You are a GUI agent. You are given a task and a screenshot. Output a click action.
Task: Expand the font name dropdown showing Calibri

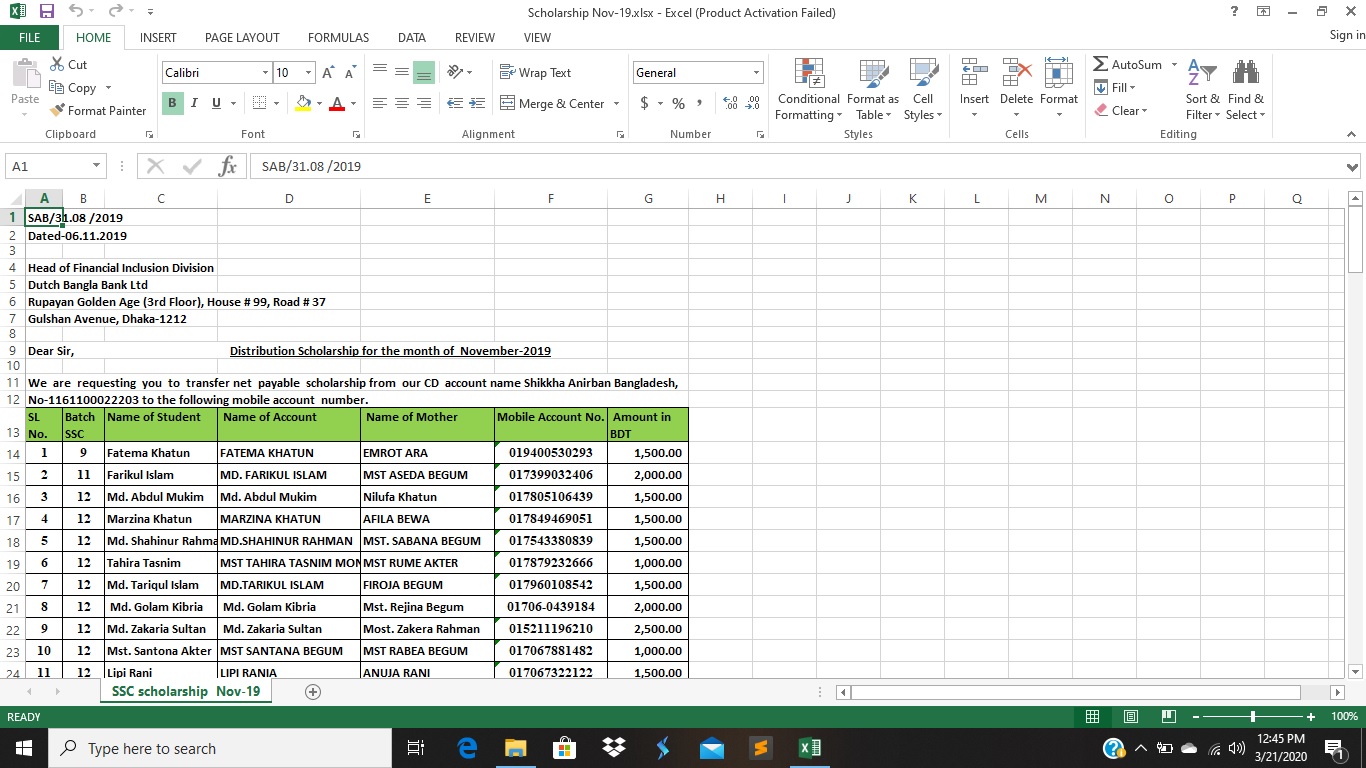(266, 73)
